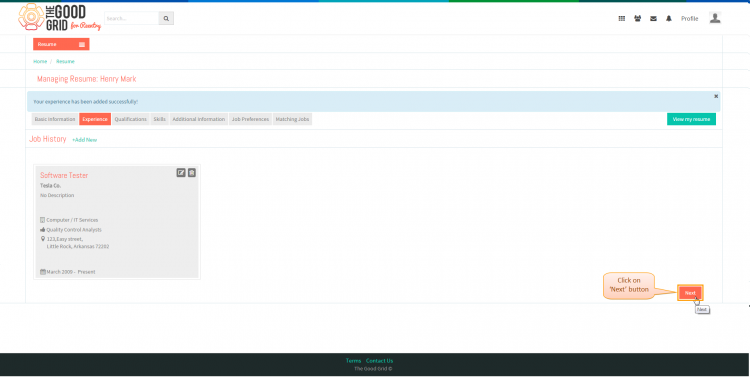
Task: Click the search magnifier button
Action: [x=166, y=18]
